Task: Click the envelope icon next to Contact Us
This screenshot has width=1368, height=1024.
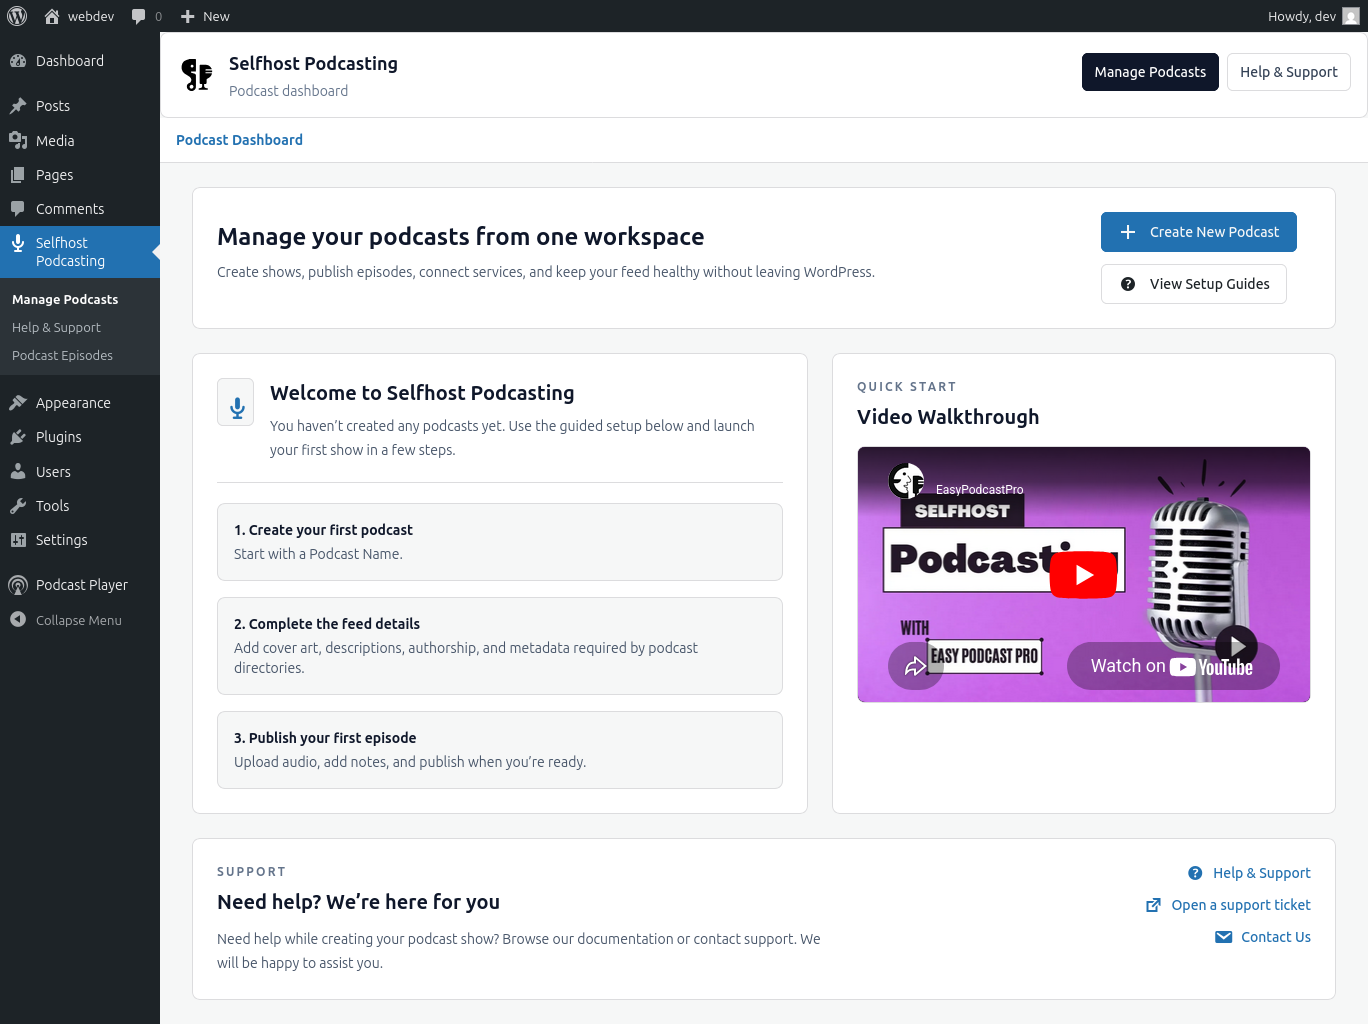Action: [x=1223, y=937]
